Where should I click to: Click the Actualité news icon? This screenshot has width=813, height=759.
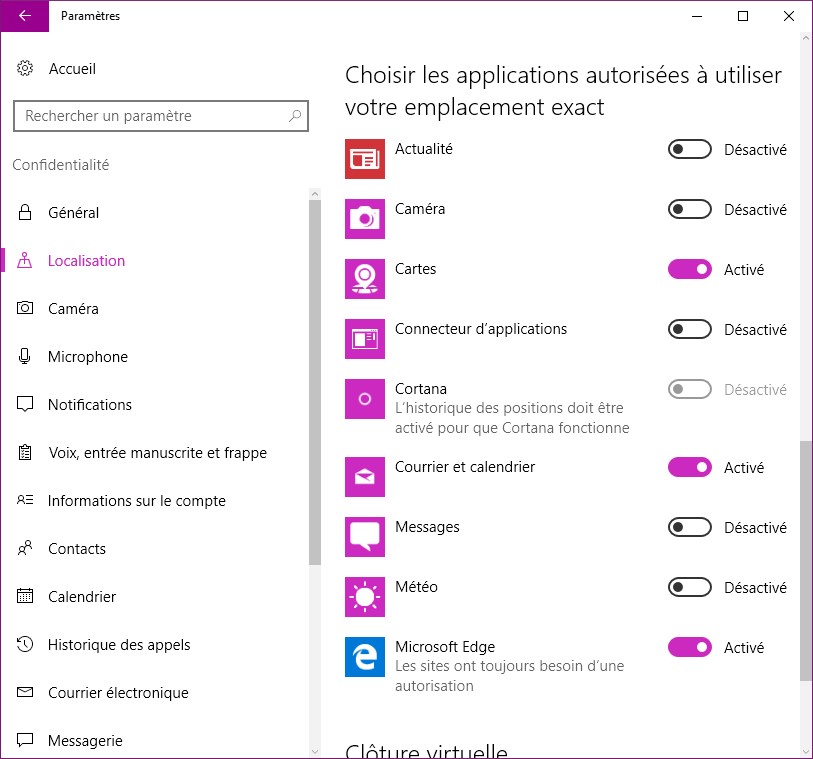tap(364, 158)
